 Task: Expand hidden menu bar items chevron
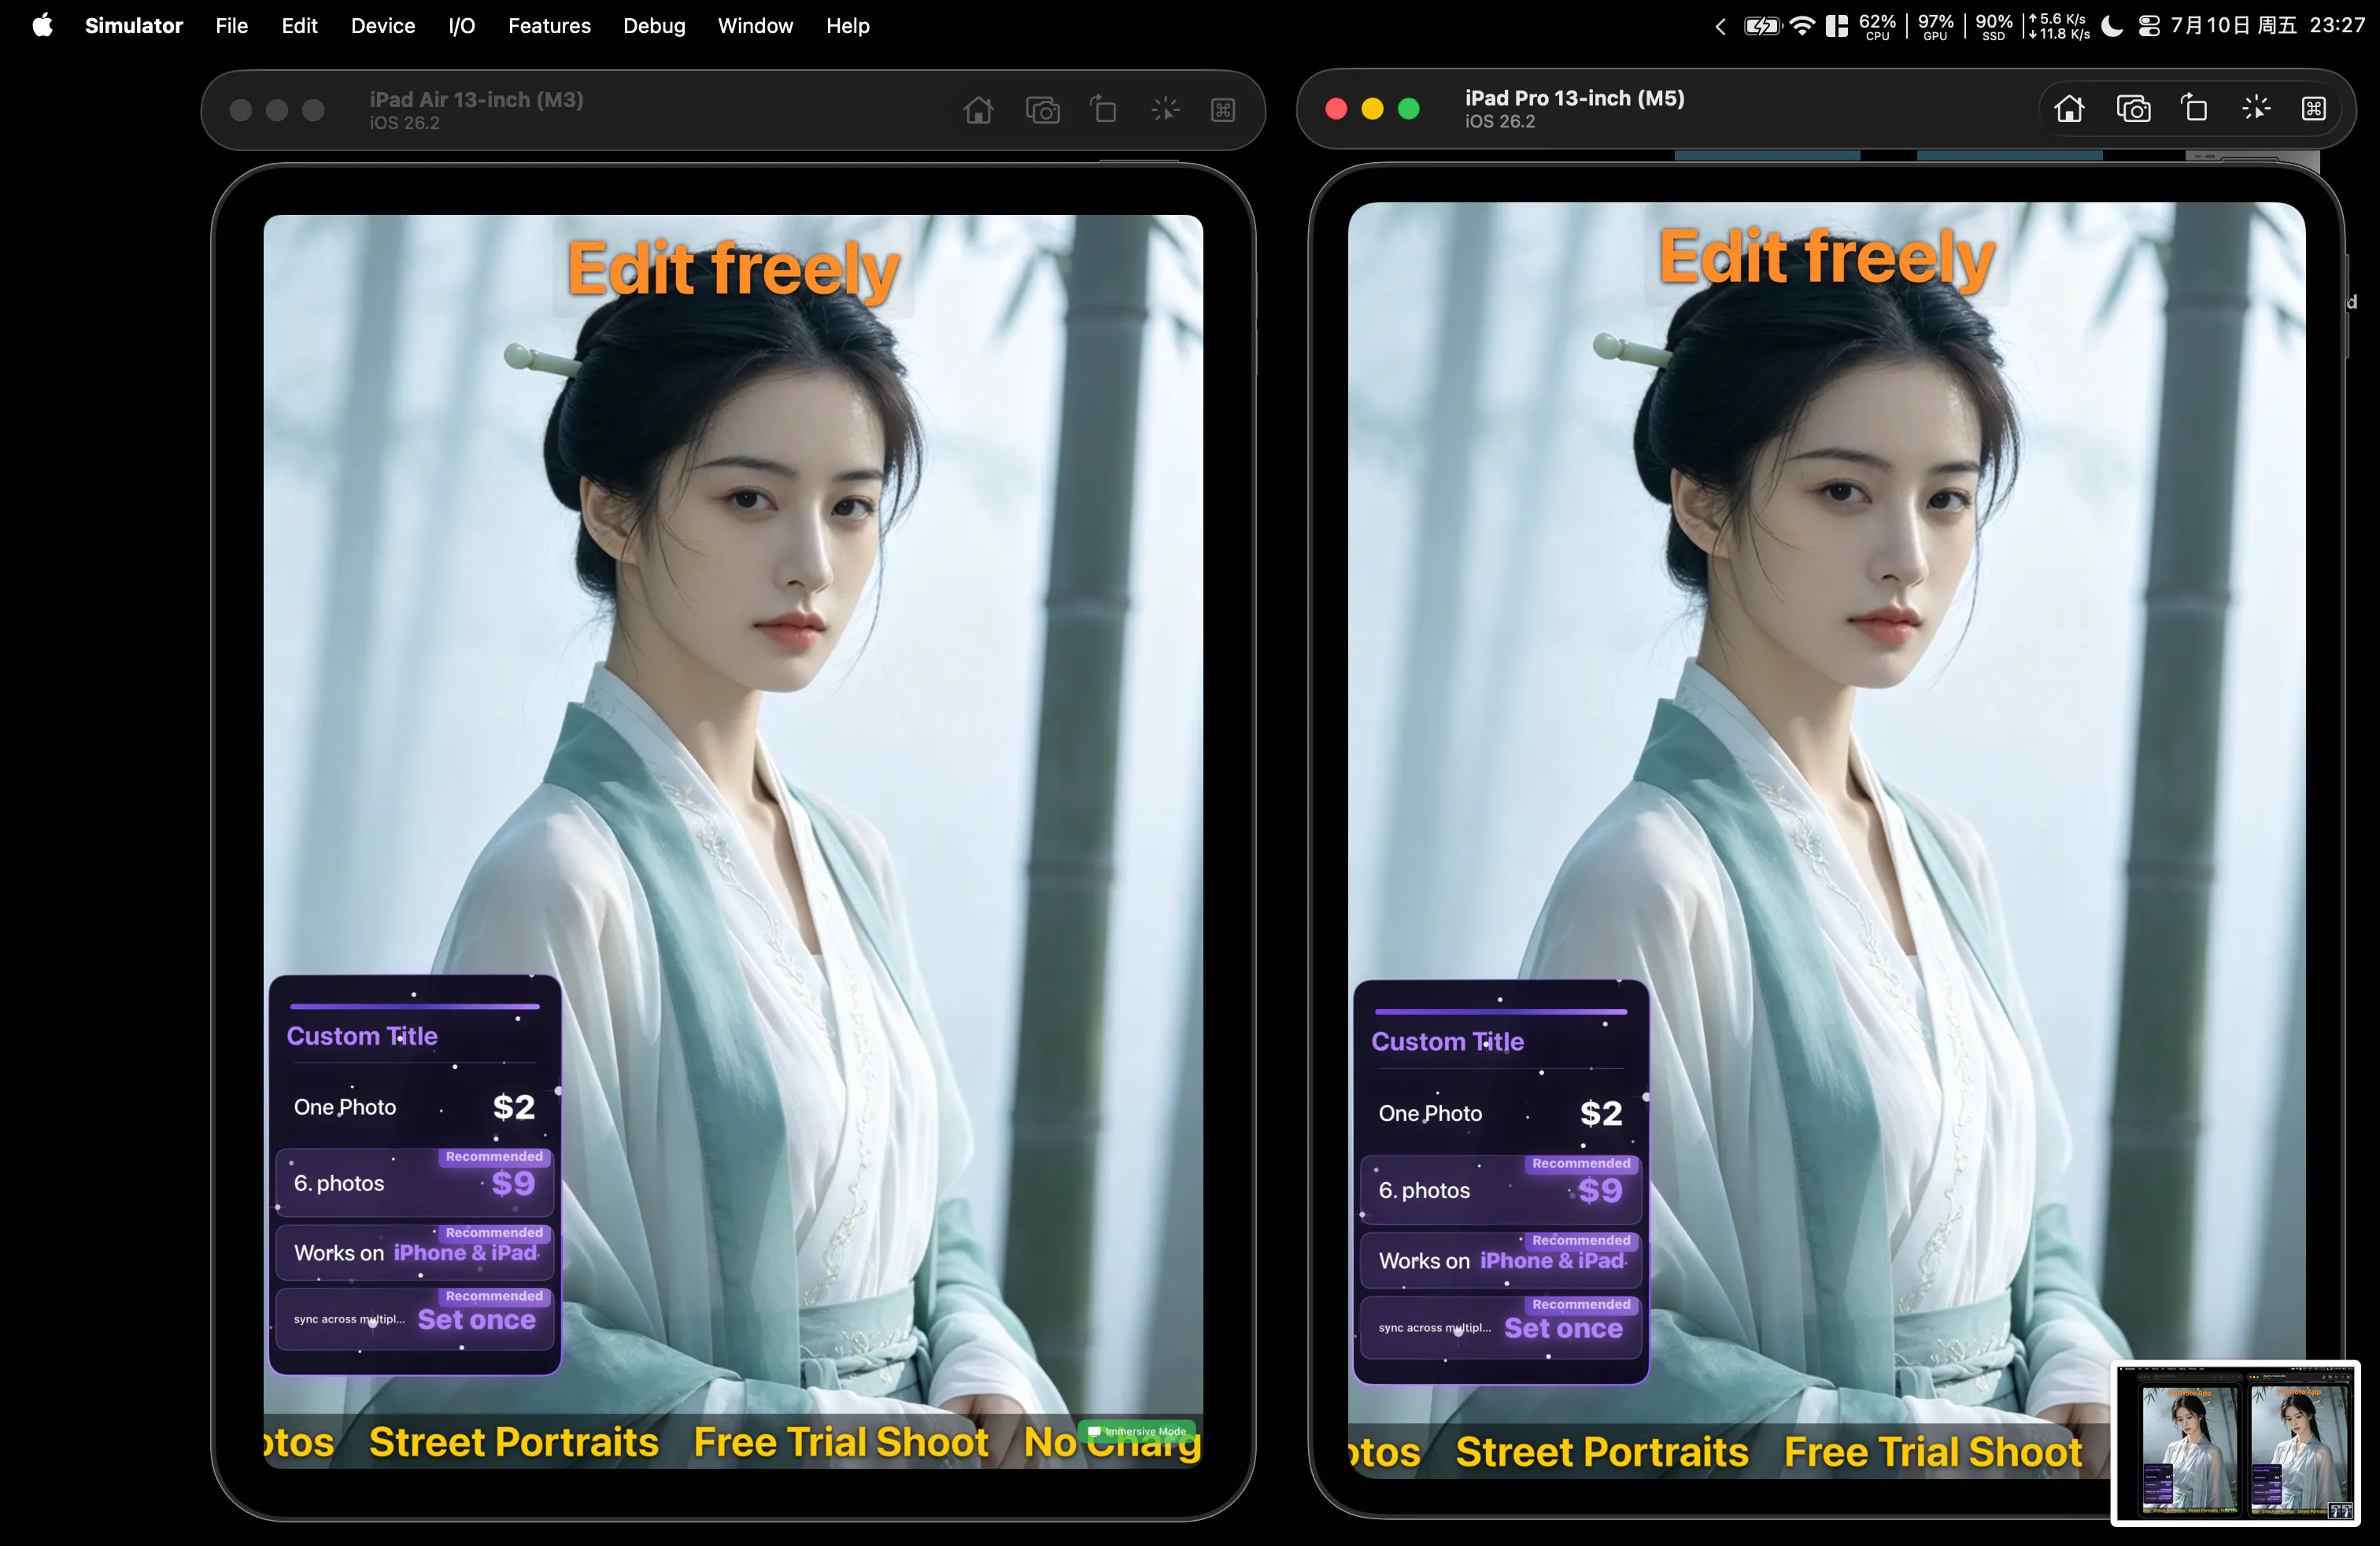pos(1720,26)
